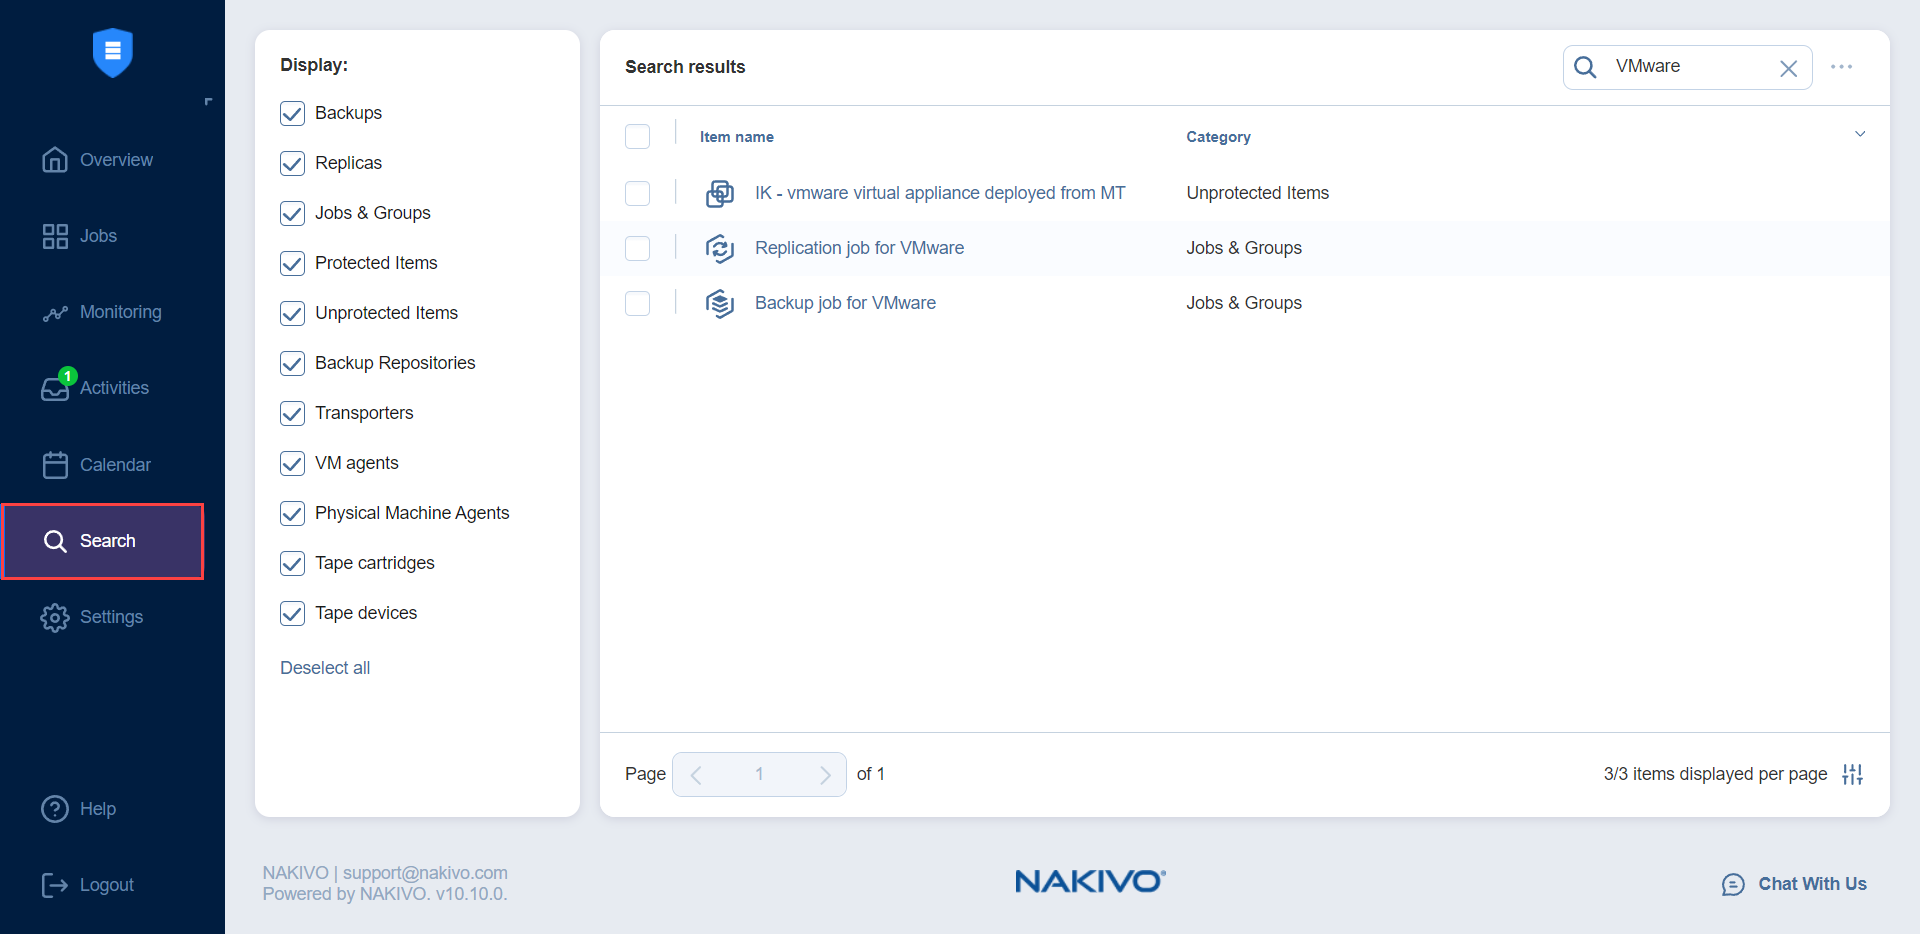Open the Settings gear icon

click(x=55, y=617)
